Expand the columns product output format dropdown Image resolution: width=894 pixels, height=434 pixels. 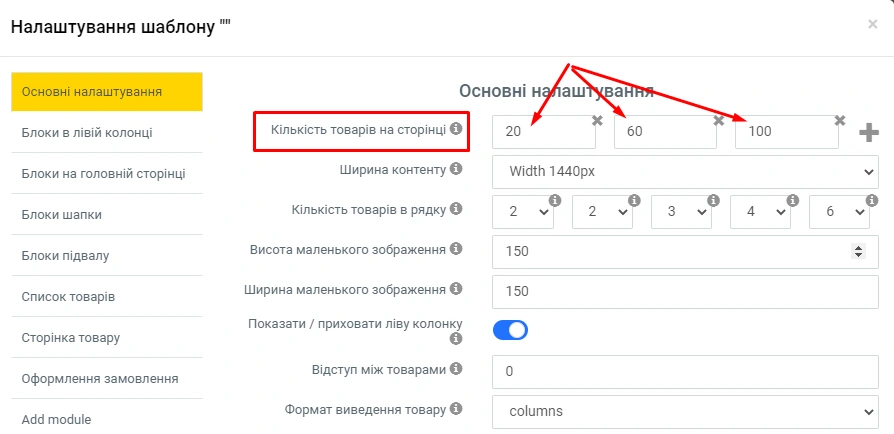pos(685,411)
